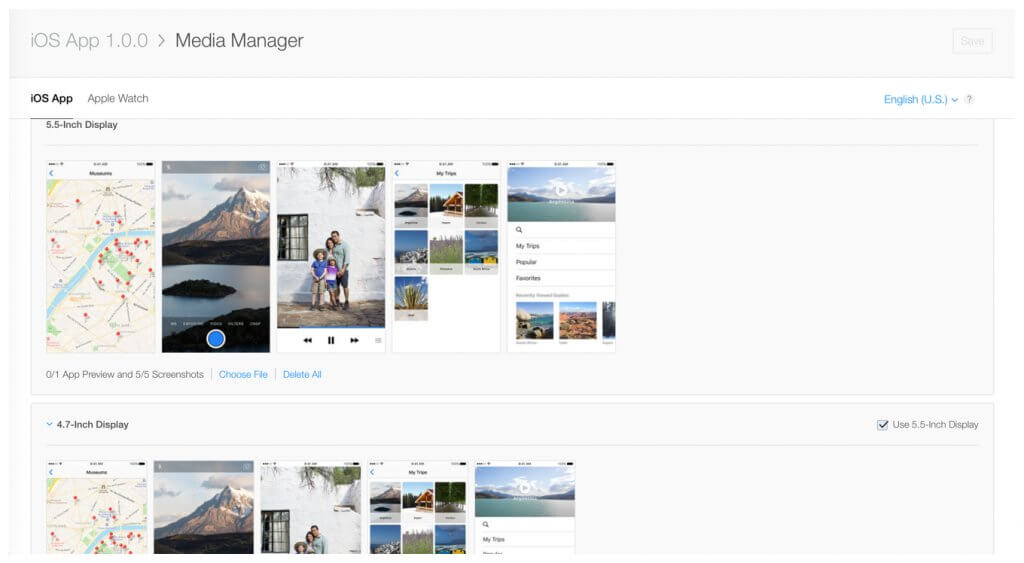
Task: Click 'Popular' row in lake screenshot
Action: click(x=561, y=262)
